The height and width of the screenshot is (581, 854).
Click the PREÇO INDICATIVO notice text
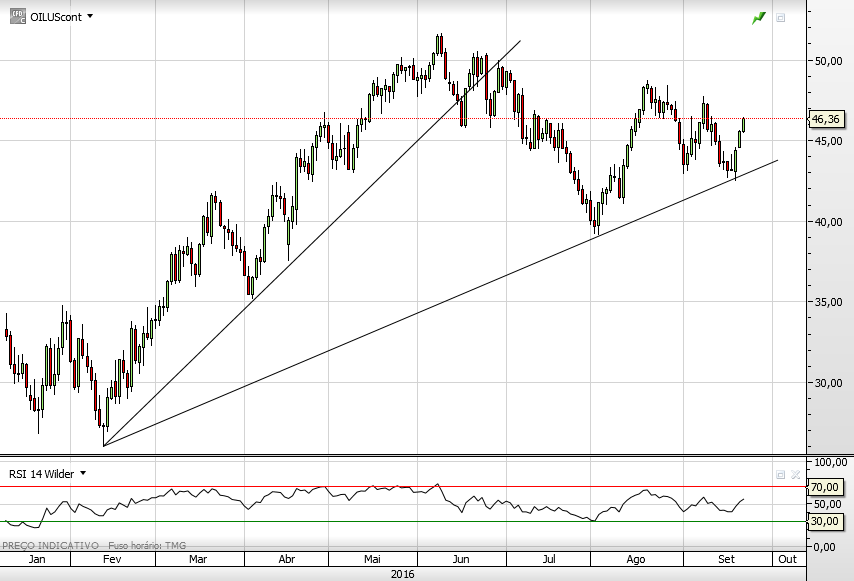(51, 545)
